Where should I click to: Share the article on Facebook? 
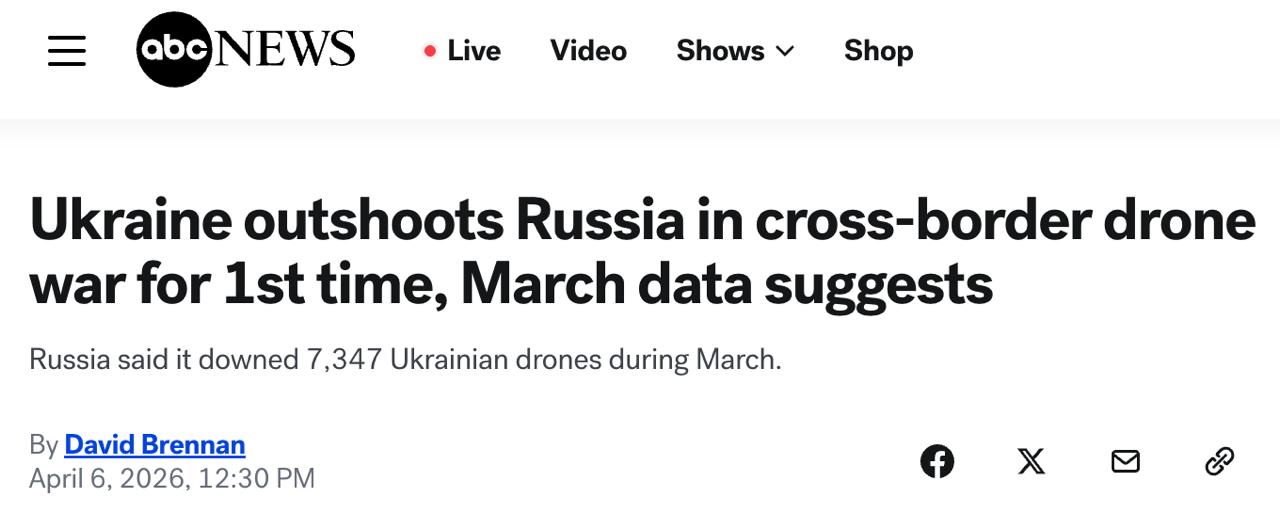937,461
